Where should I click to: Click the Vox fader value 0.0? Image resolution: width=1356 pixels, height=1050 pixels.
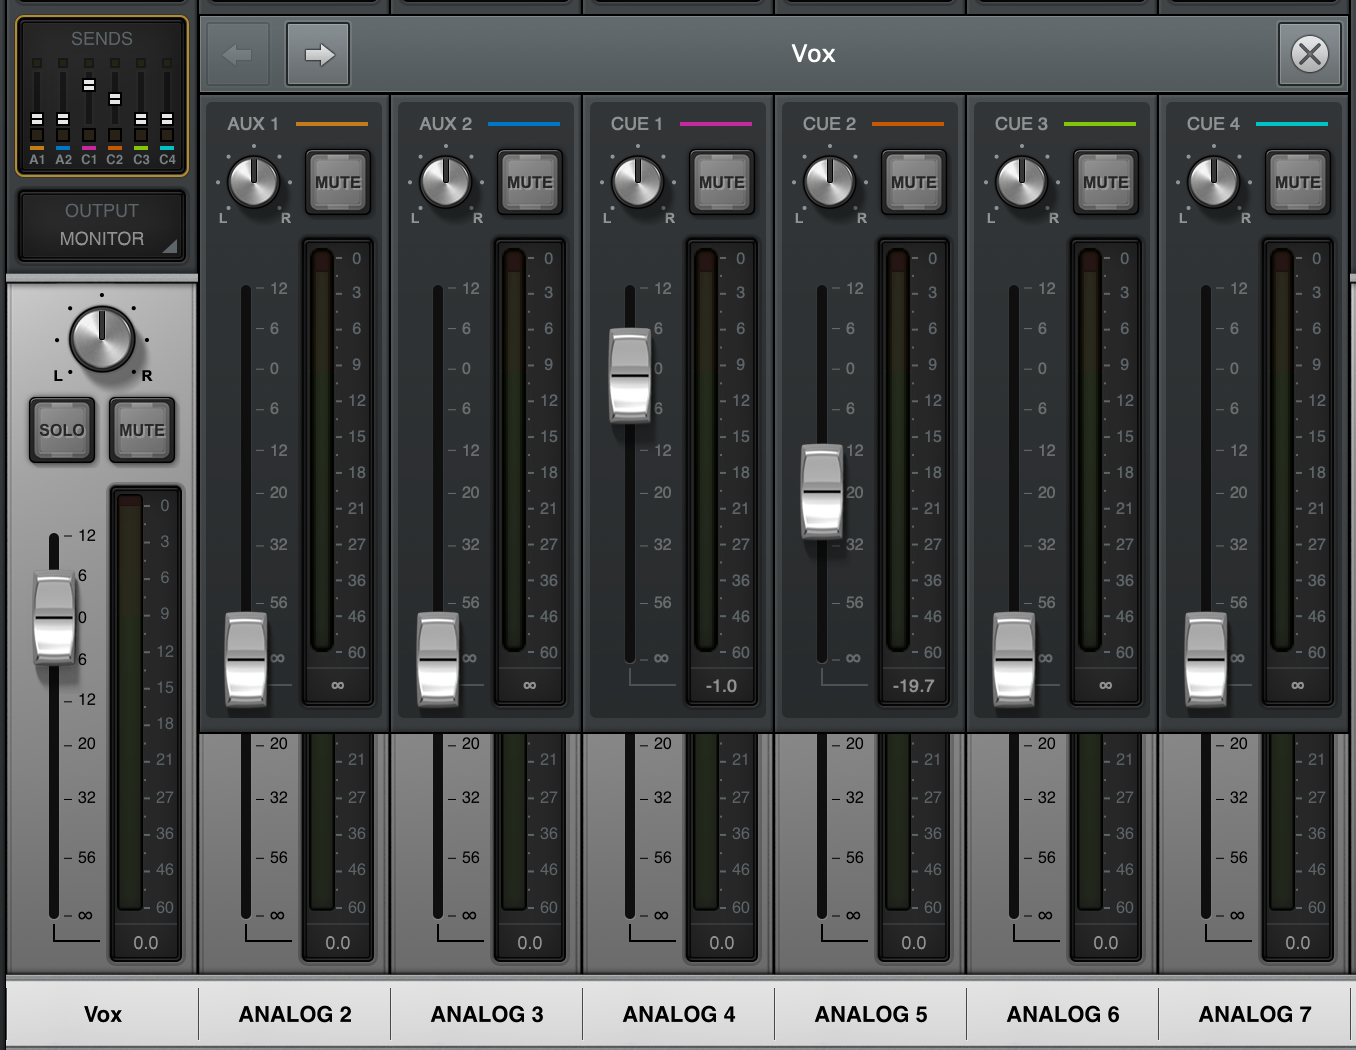pyautogui.click(x=146, y=942)
